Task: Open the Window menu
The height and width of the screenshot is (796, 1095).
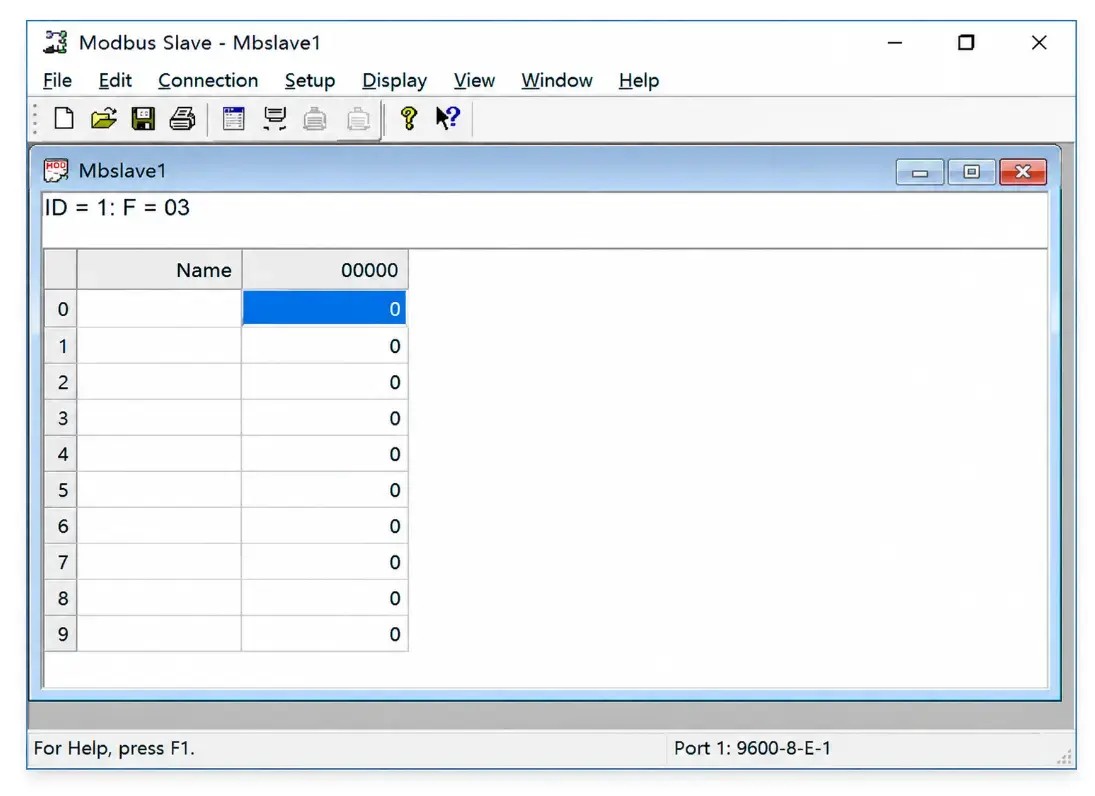Action: [x=557, y=81]
